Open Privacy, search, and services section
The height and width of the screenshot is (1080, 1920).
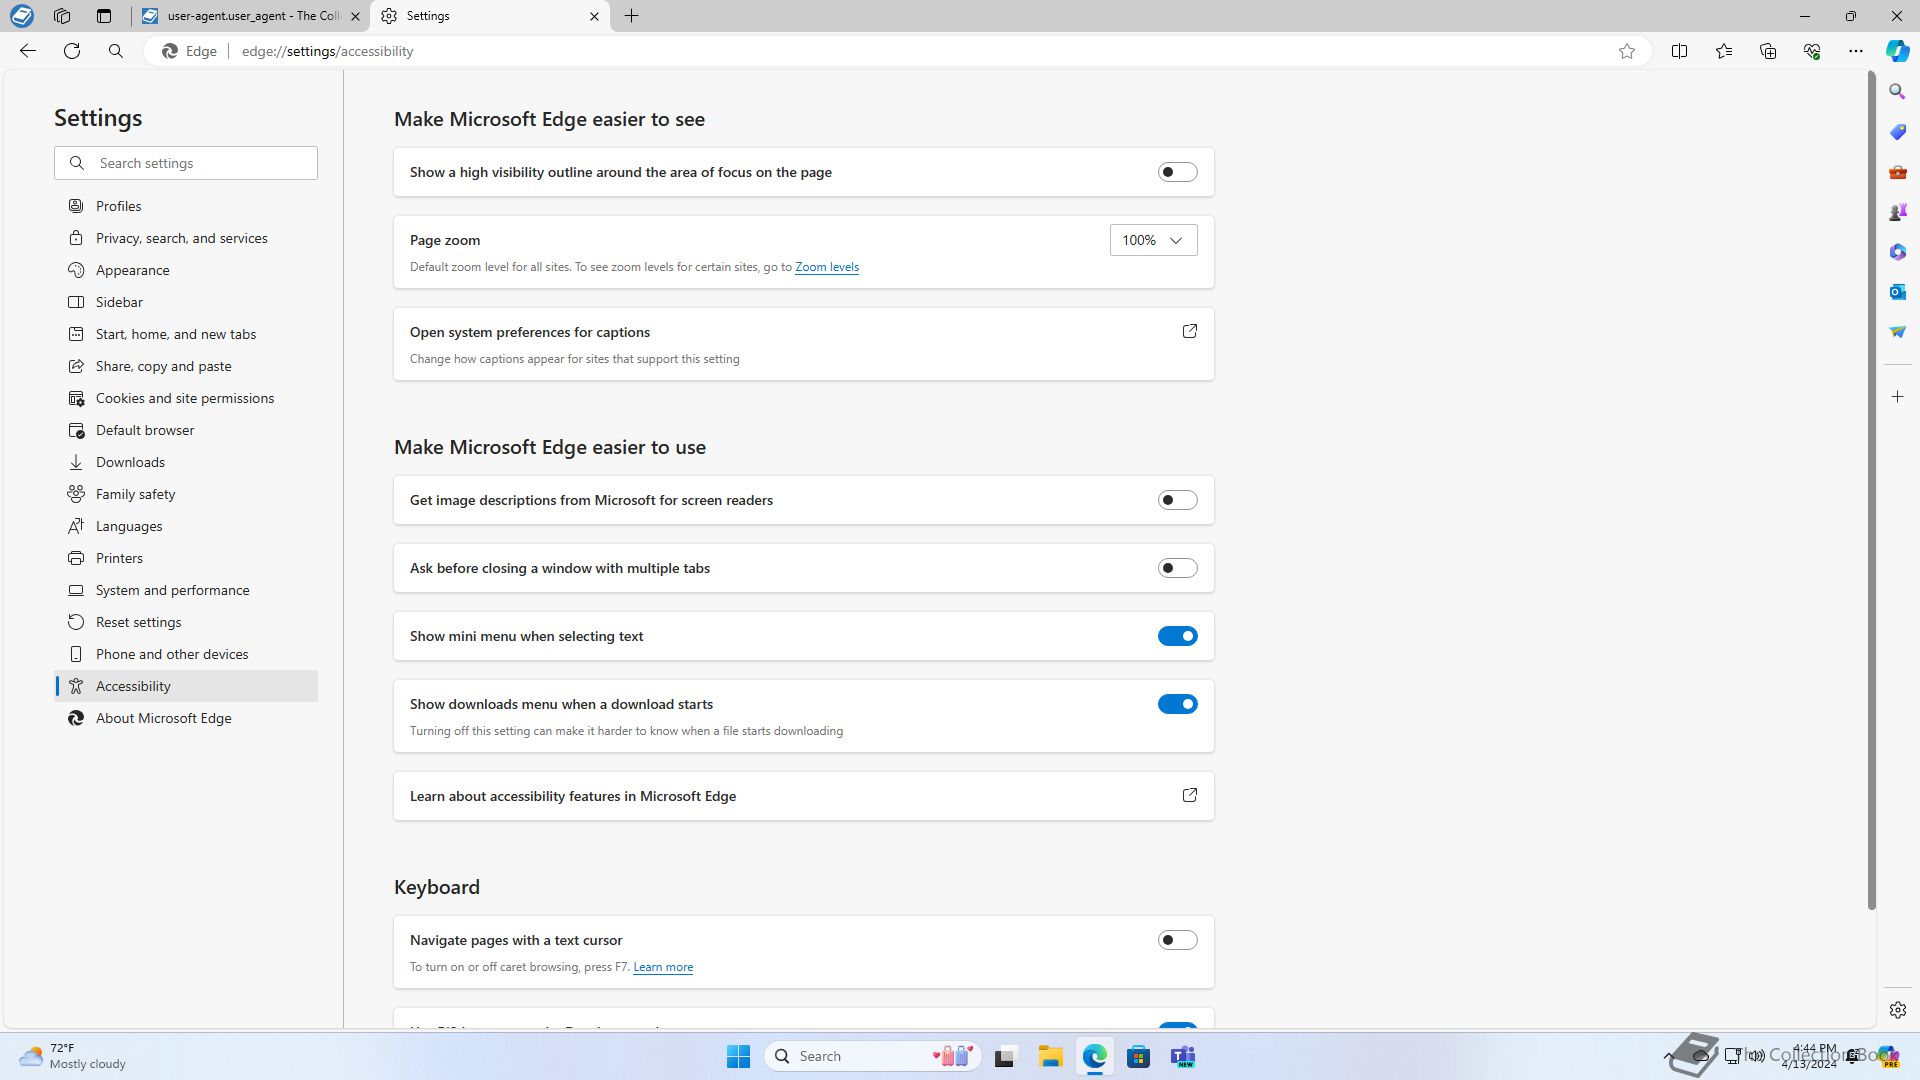pyautogui.click(x=186, y=238)
